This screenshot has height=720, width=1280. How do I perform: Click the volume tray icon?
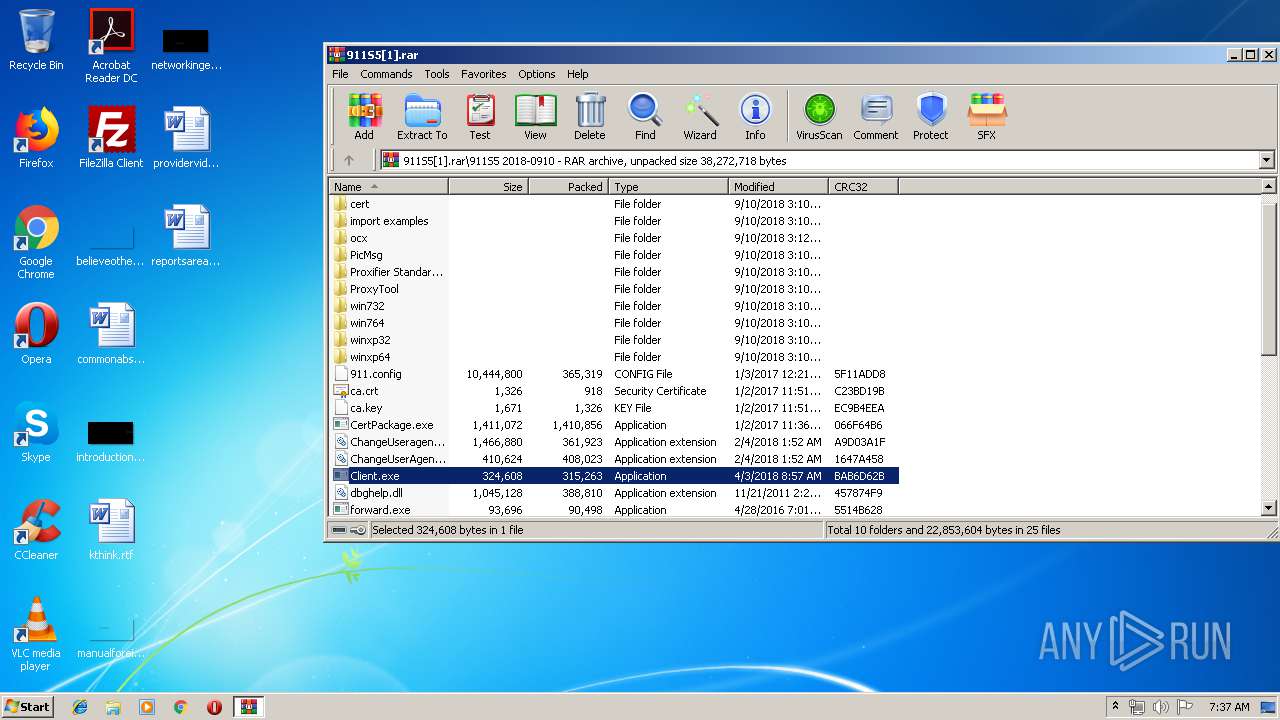pyautogui.click(x=1161, y=707)
